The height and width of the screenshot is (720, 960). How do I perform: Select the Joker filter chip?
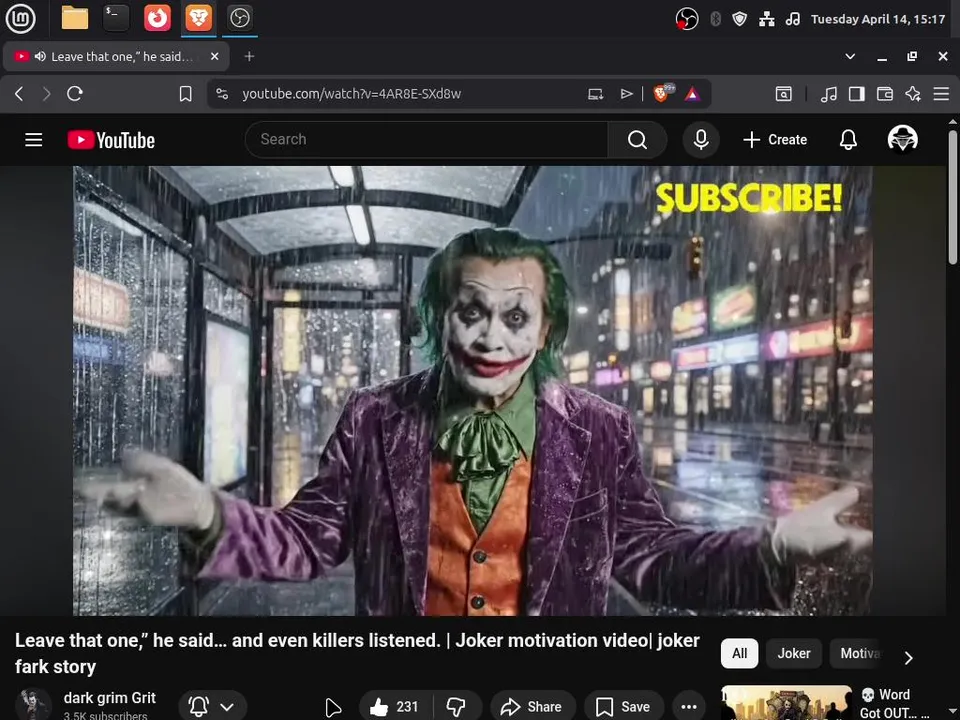[794, 653]
